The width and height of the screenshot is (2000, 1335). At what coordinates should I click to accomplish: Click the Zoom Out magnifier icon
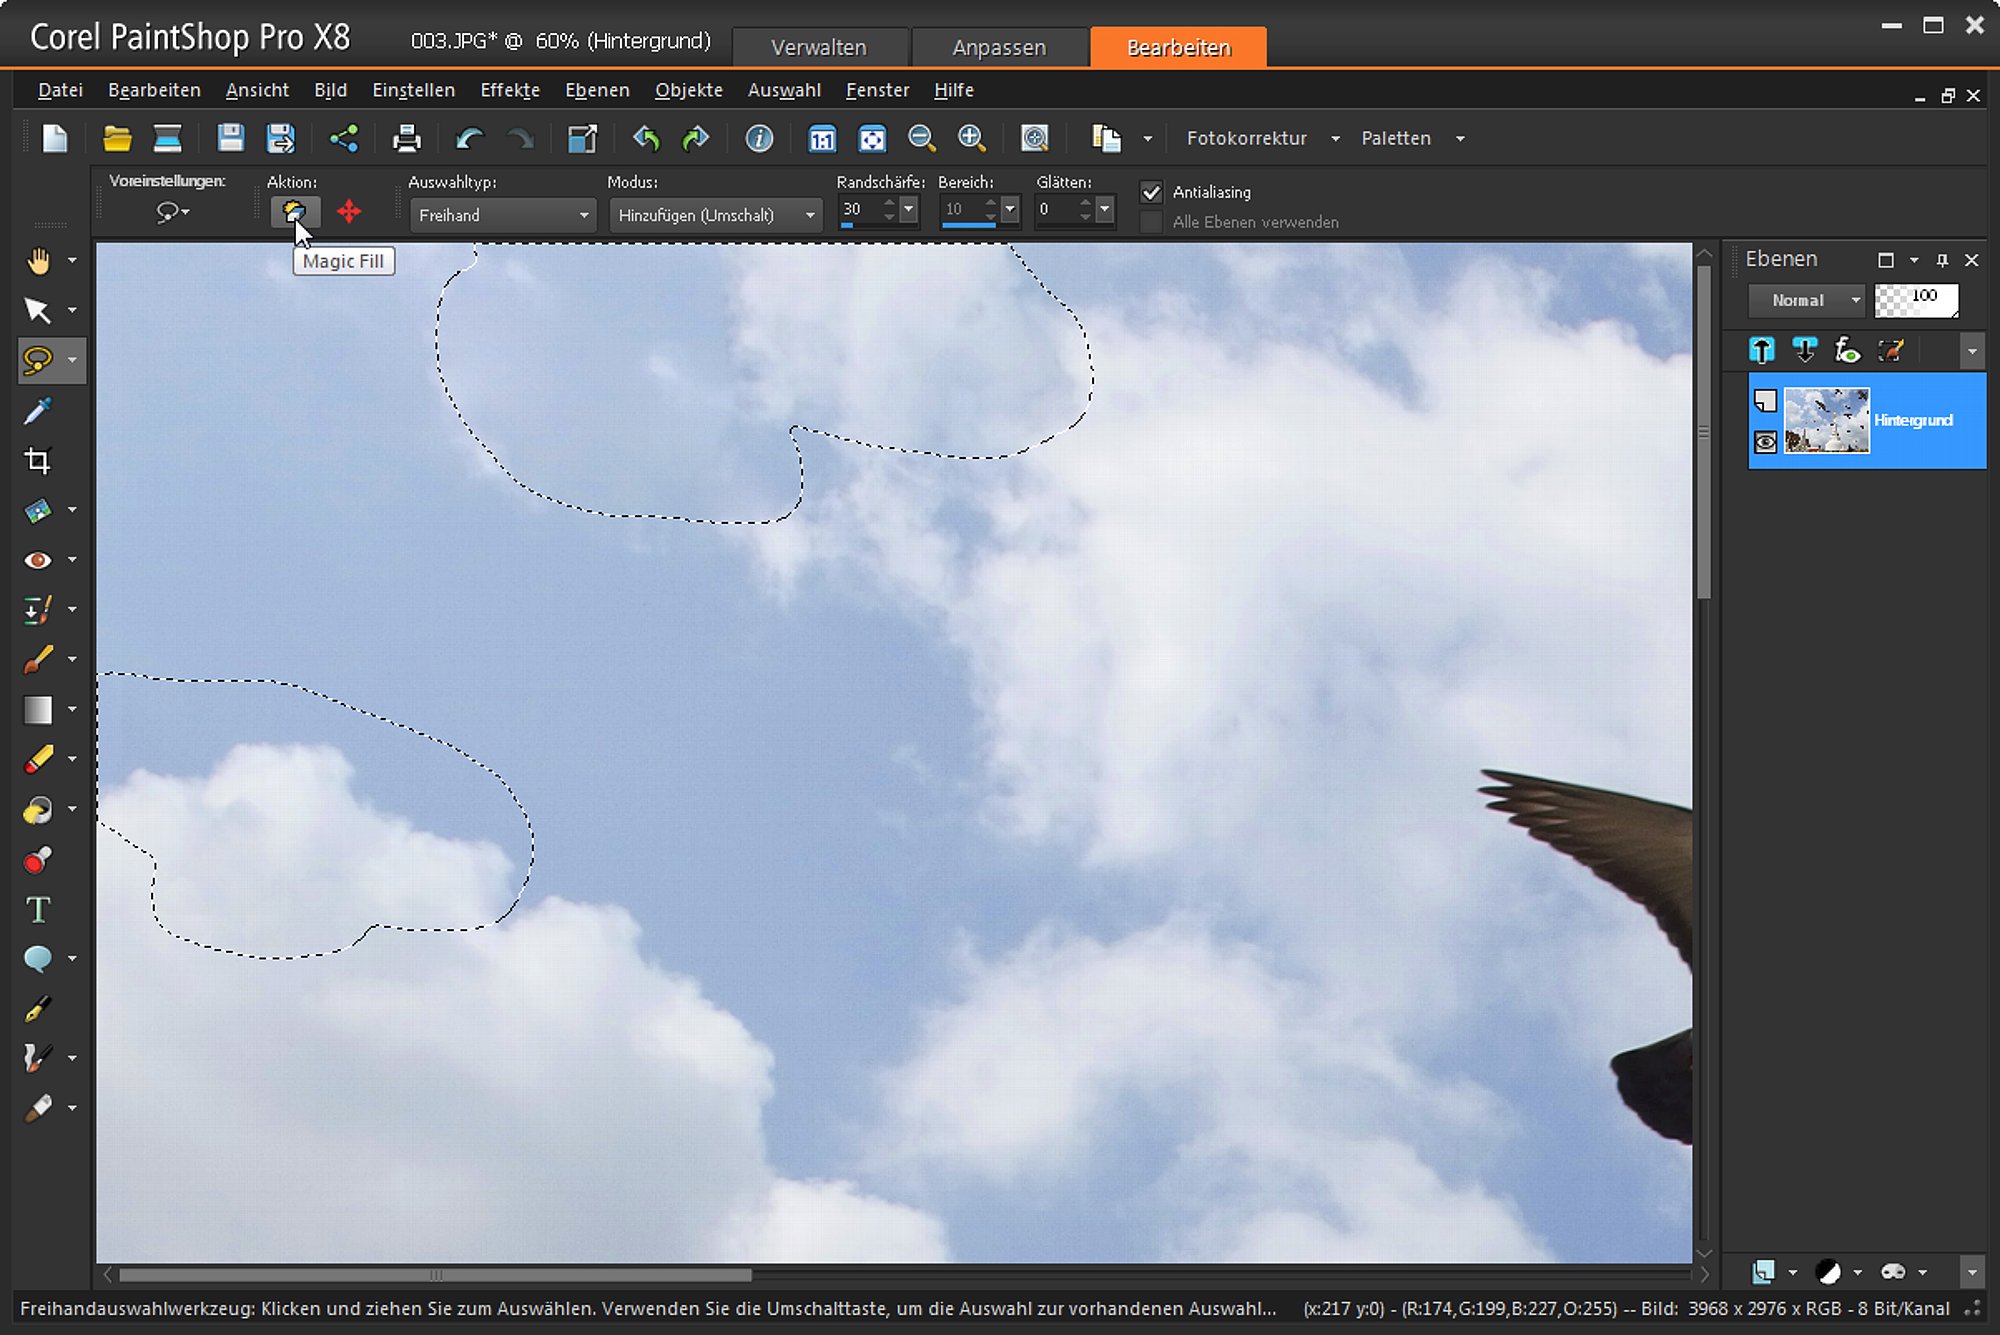click(922, 138)
